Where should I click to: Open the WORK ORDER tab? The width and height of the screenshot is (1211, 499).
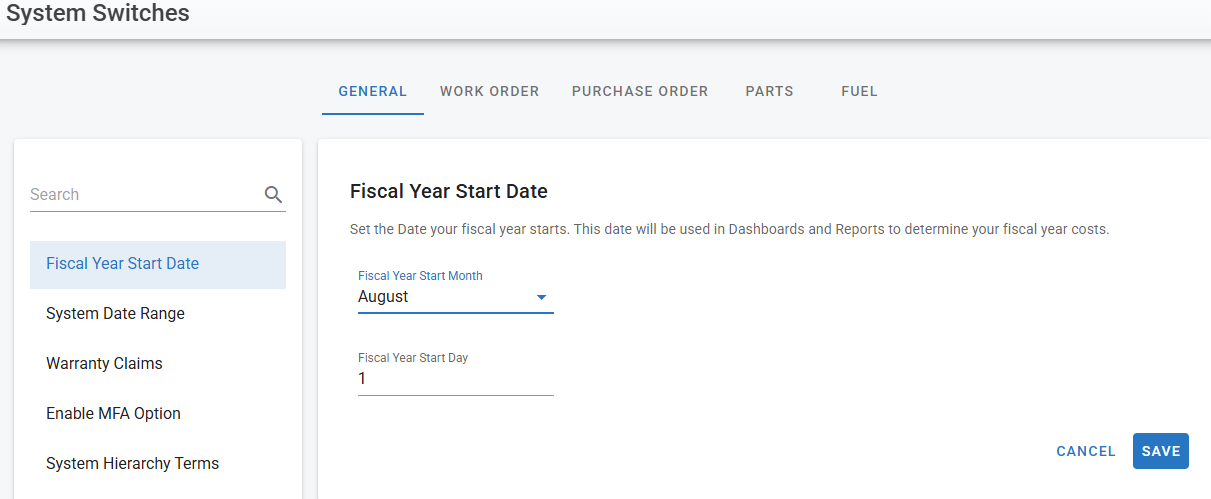489,91
